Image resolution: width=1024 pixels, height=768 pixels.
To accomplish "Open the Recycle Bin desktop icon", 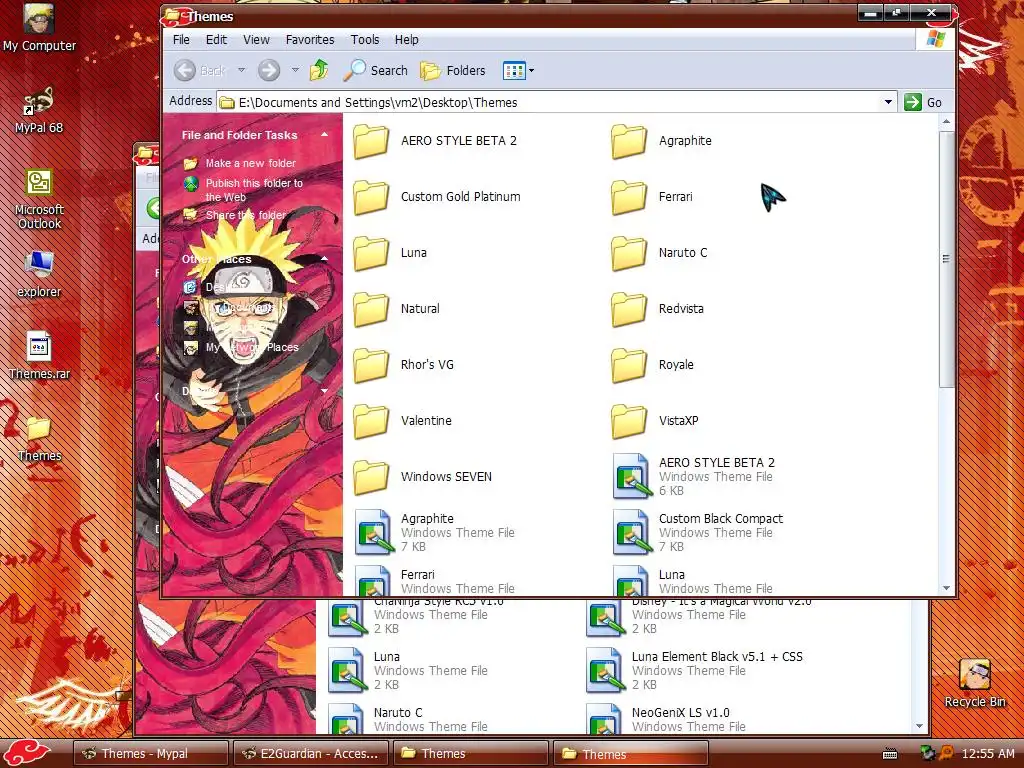I will pos(974,683).
